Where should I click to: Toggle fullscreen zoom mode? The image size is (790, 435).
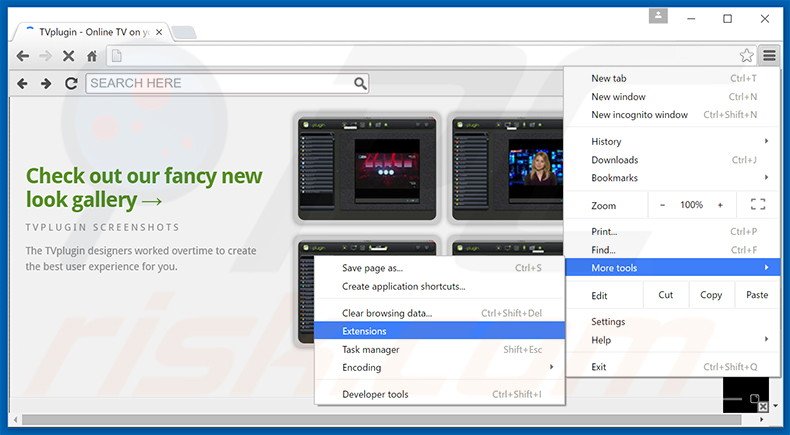click(758, 205)
